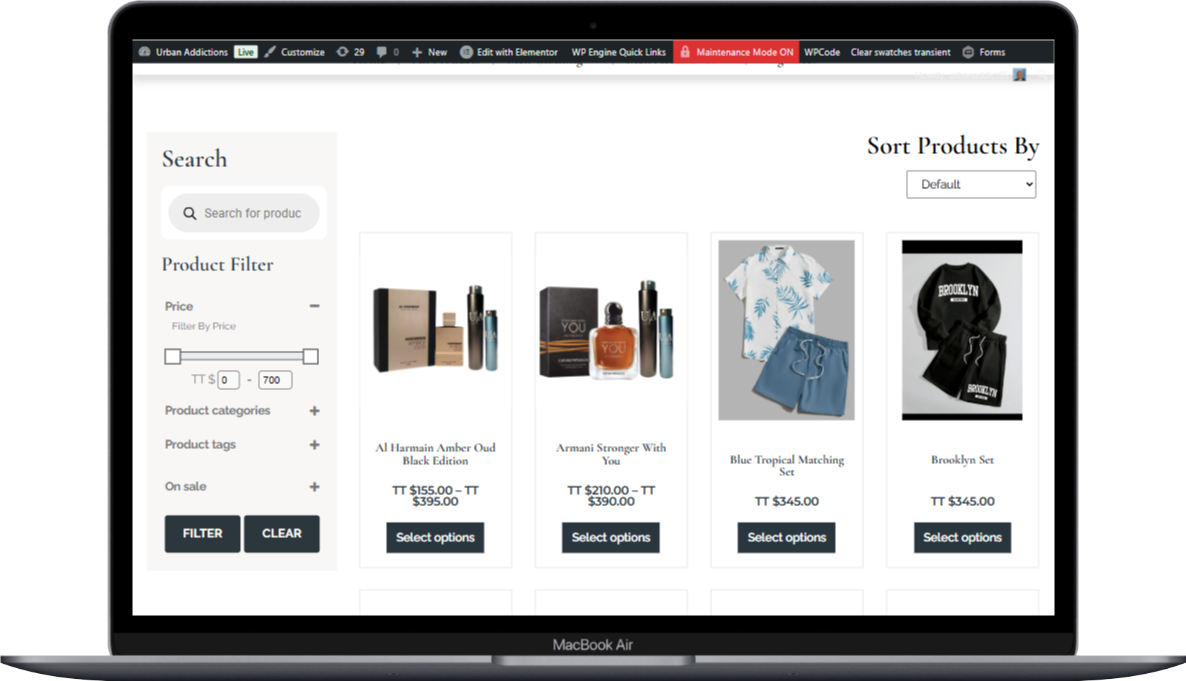
Task: Open Blue Tropical Matching Set image
Action: click(787, 330)
